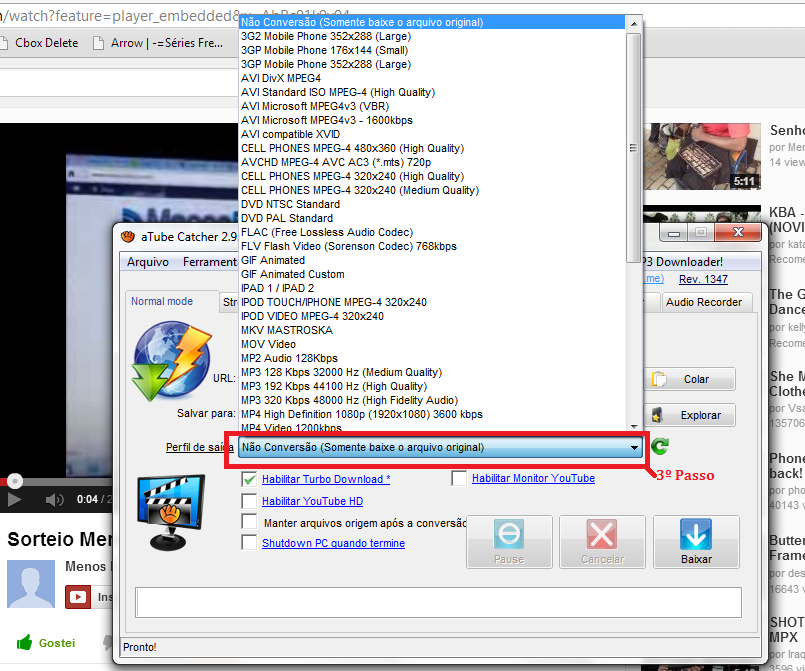Click the Habilitar Turbo Download link
The height and width of the screenshot is (671, 805).
(x=326, y=479)
